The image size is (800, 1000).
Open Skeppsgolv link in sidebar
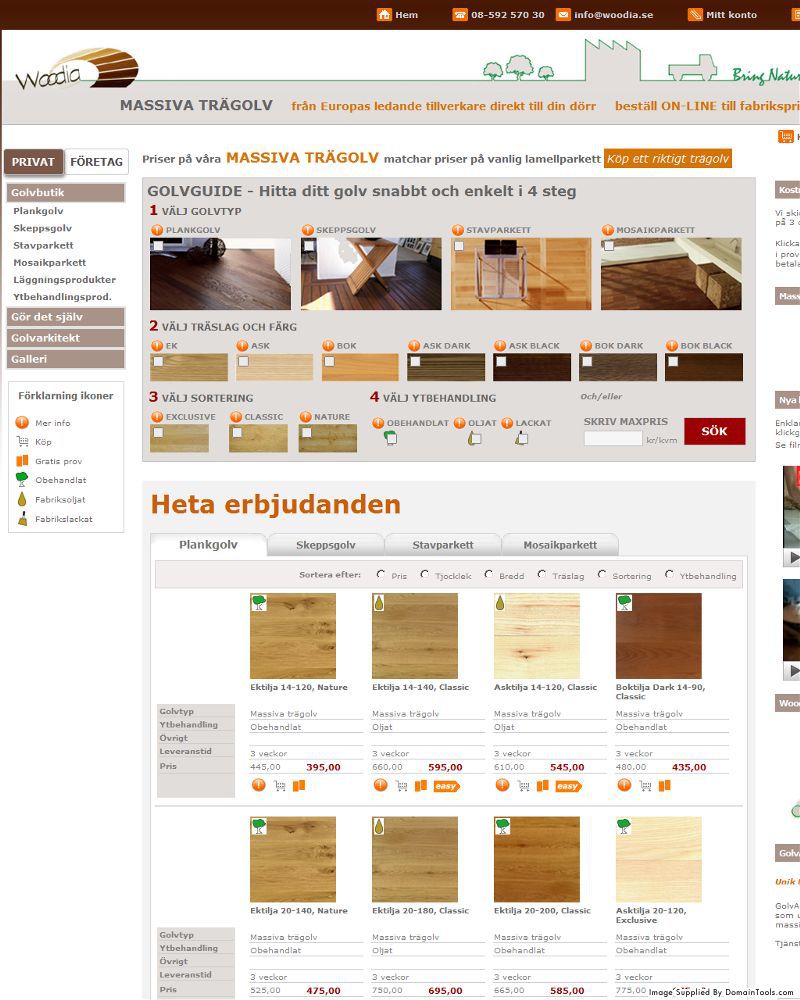(43, 228)
